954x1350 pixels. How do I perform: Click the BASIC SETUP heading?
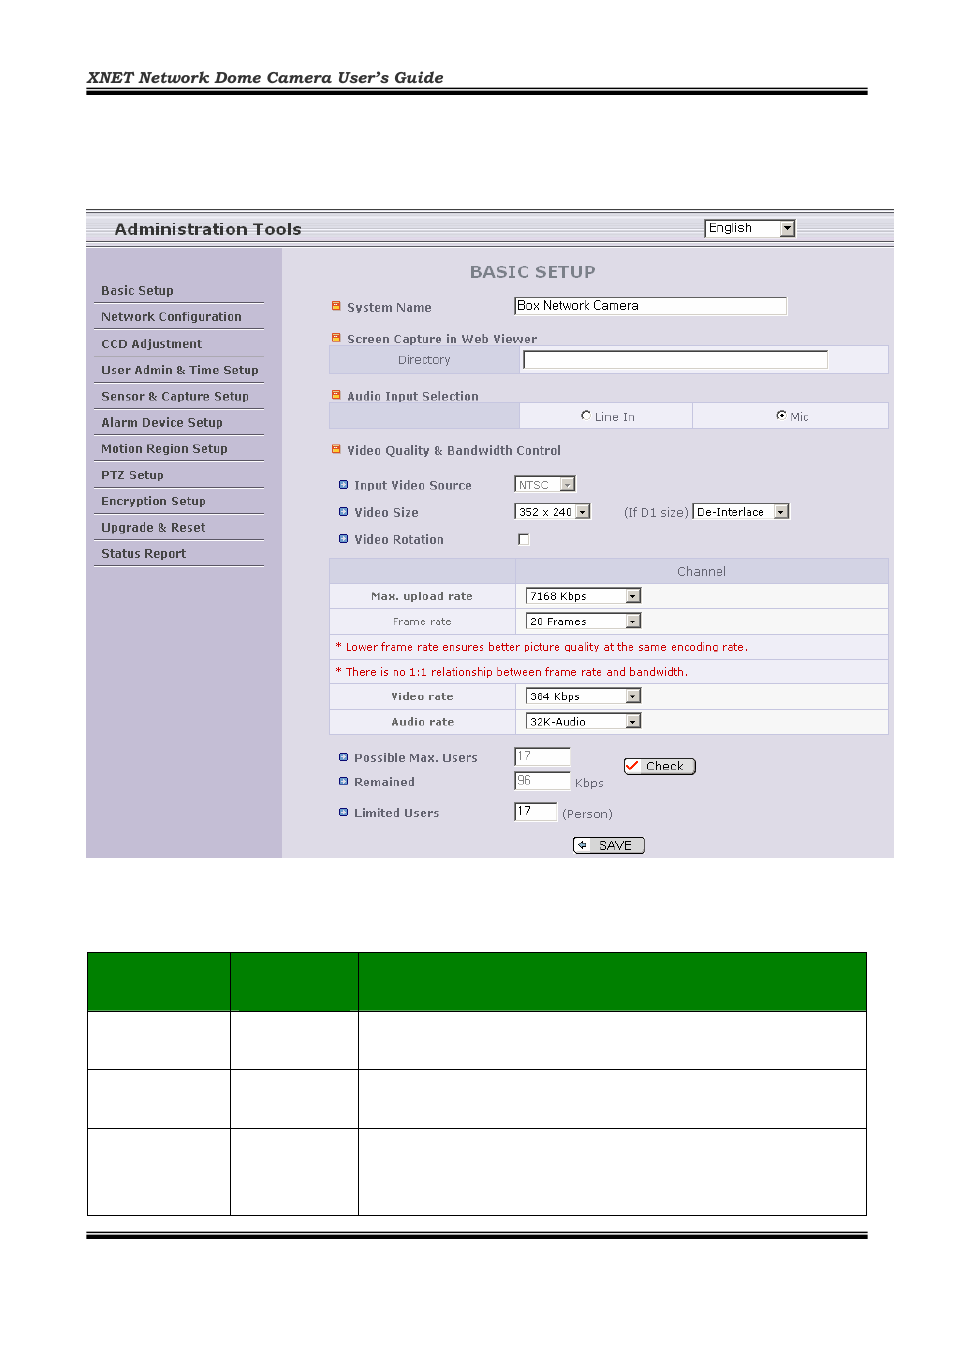532,272
